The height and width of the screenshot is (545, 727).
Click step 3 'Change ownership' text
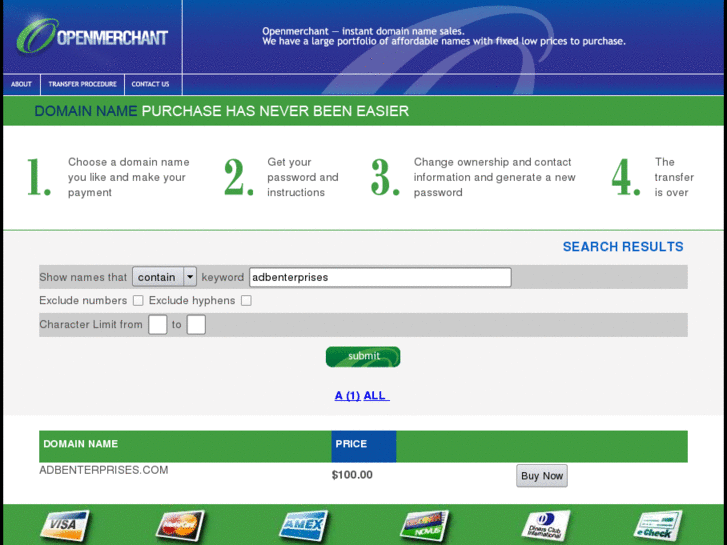pos(495,177)
